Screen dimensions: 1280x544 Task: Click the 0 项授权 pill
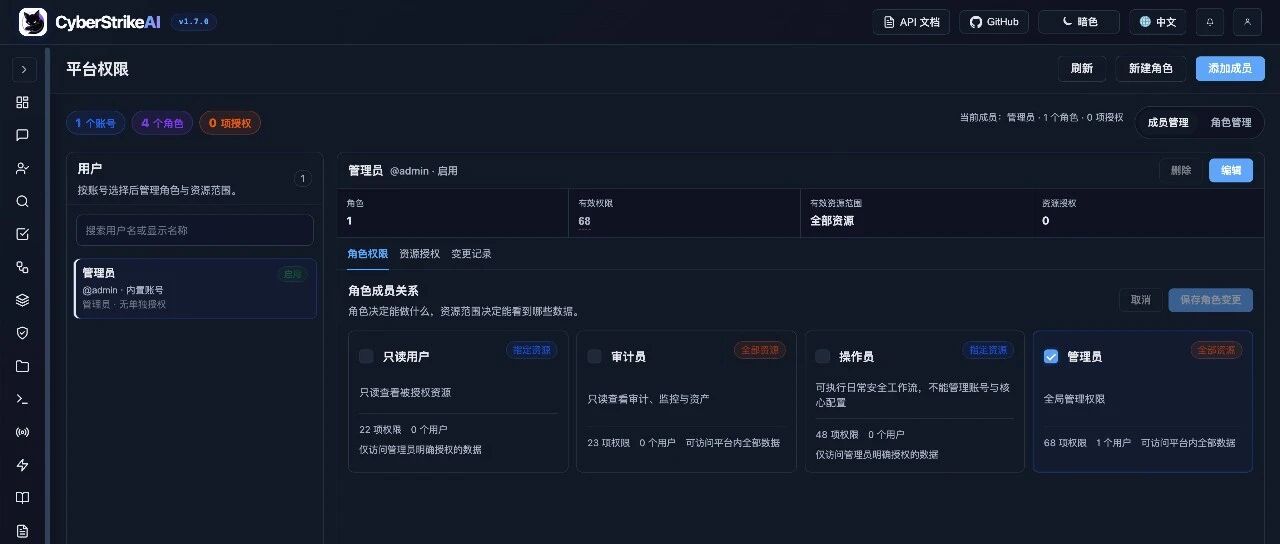(230, 123)
